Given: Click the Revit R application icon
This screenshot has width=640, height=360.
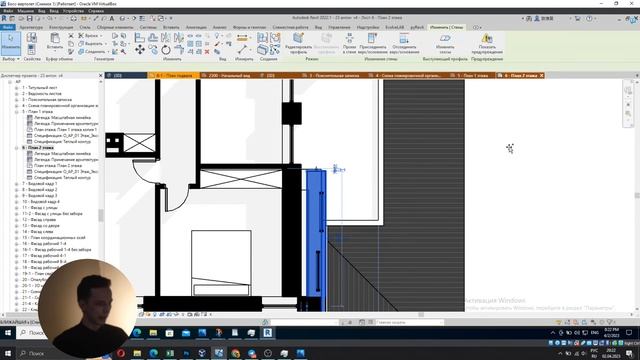Looking at the screenshot, I should pos(4,18).
